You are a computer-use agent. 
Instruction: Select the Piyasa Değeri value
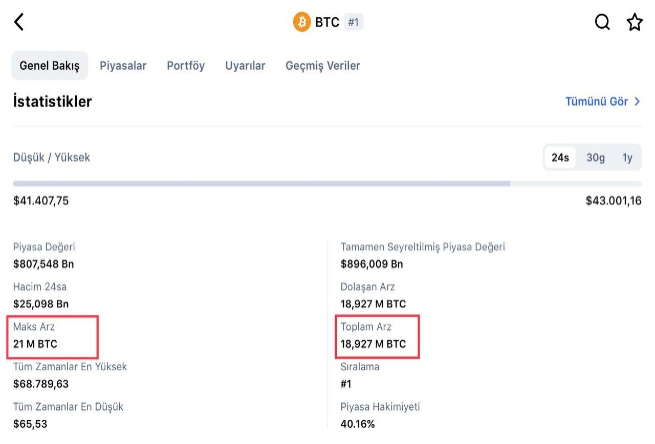[x=43, y=264]
